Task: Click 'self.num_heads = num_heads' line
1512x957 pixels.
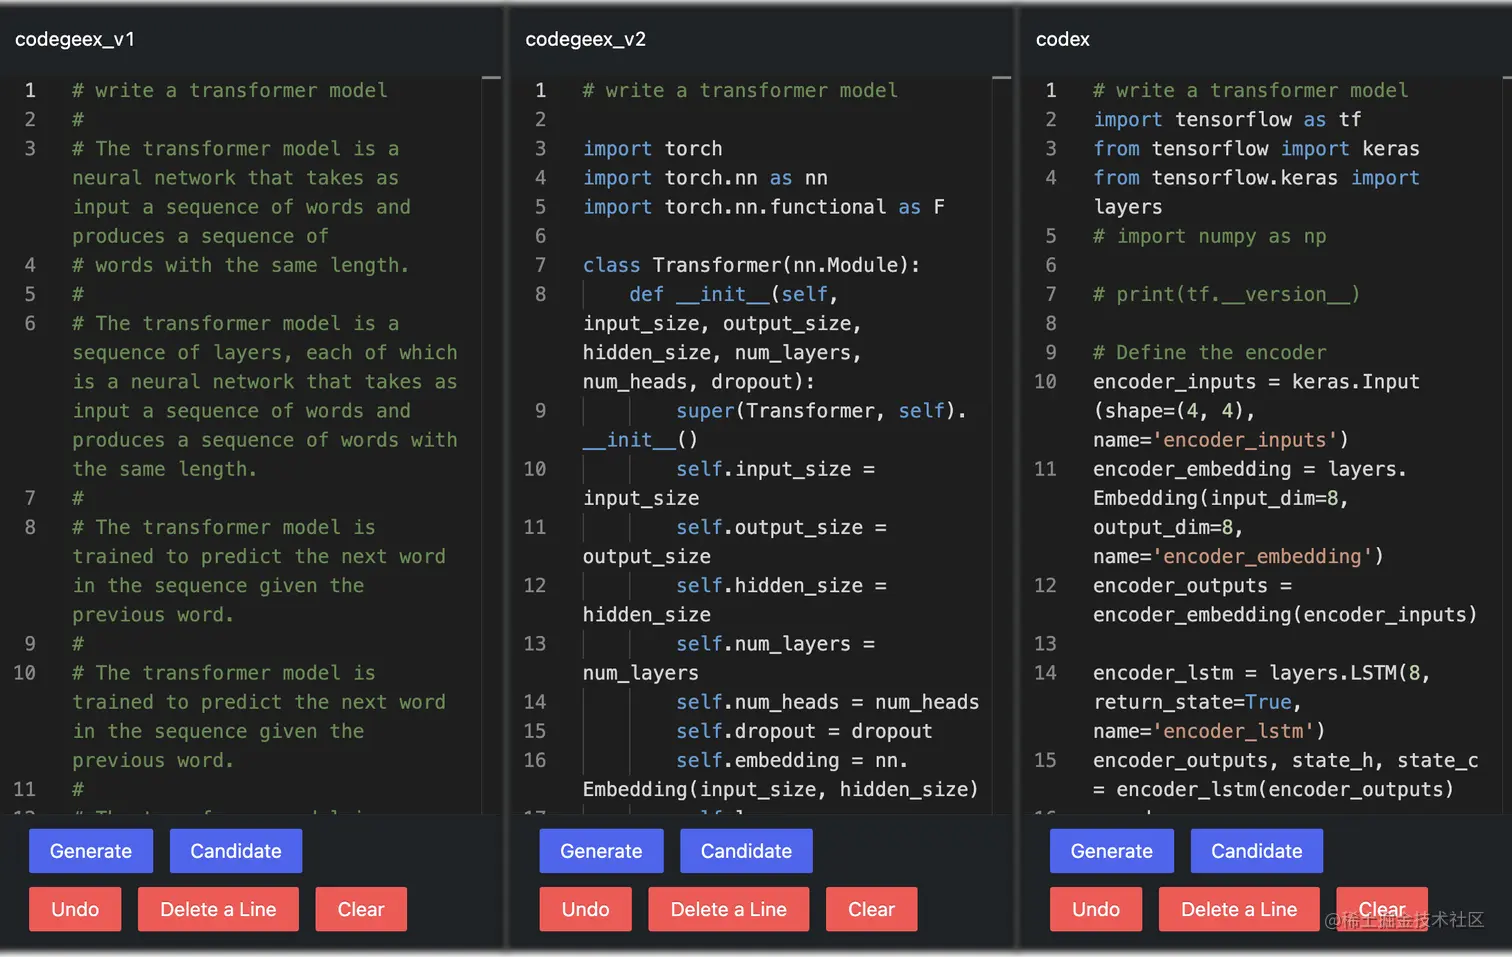Action: [x=828, y=702]
